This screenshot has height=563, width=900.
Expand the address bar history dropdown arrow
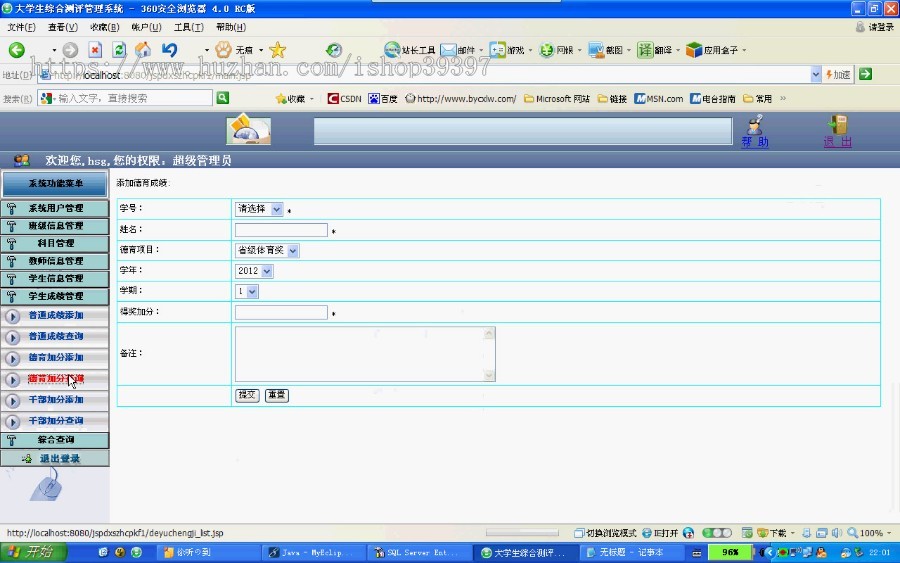pyautogui.click(x=816, y=74)
